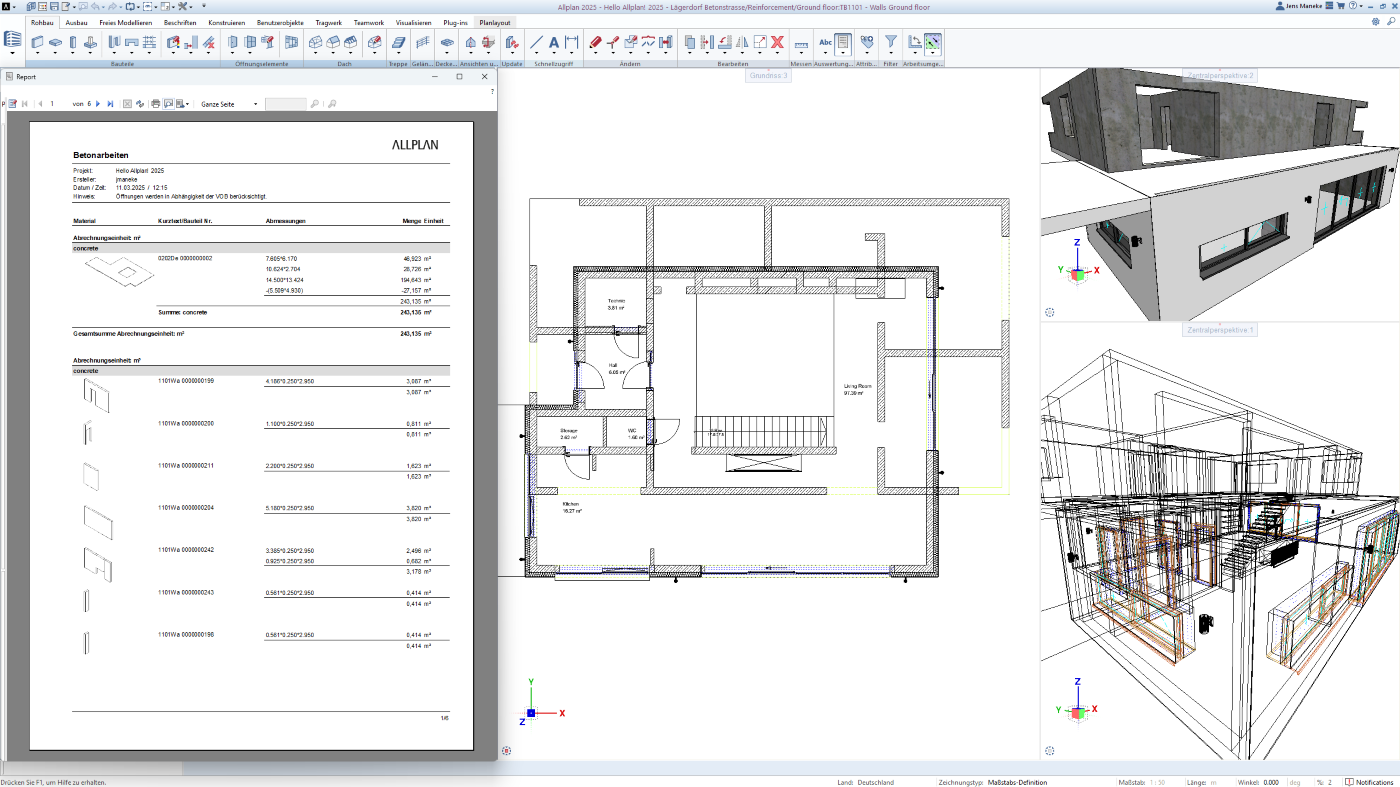Click the Zentralperspektive:2 viewport title
This screenshot has width=1400, height=787.
click(x=1219, y=76)
